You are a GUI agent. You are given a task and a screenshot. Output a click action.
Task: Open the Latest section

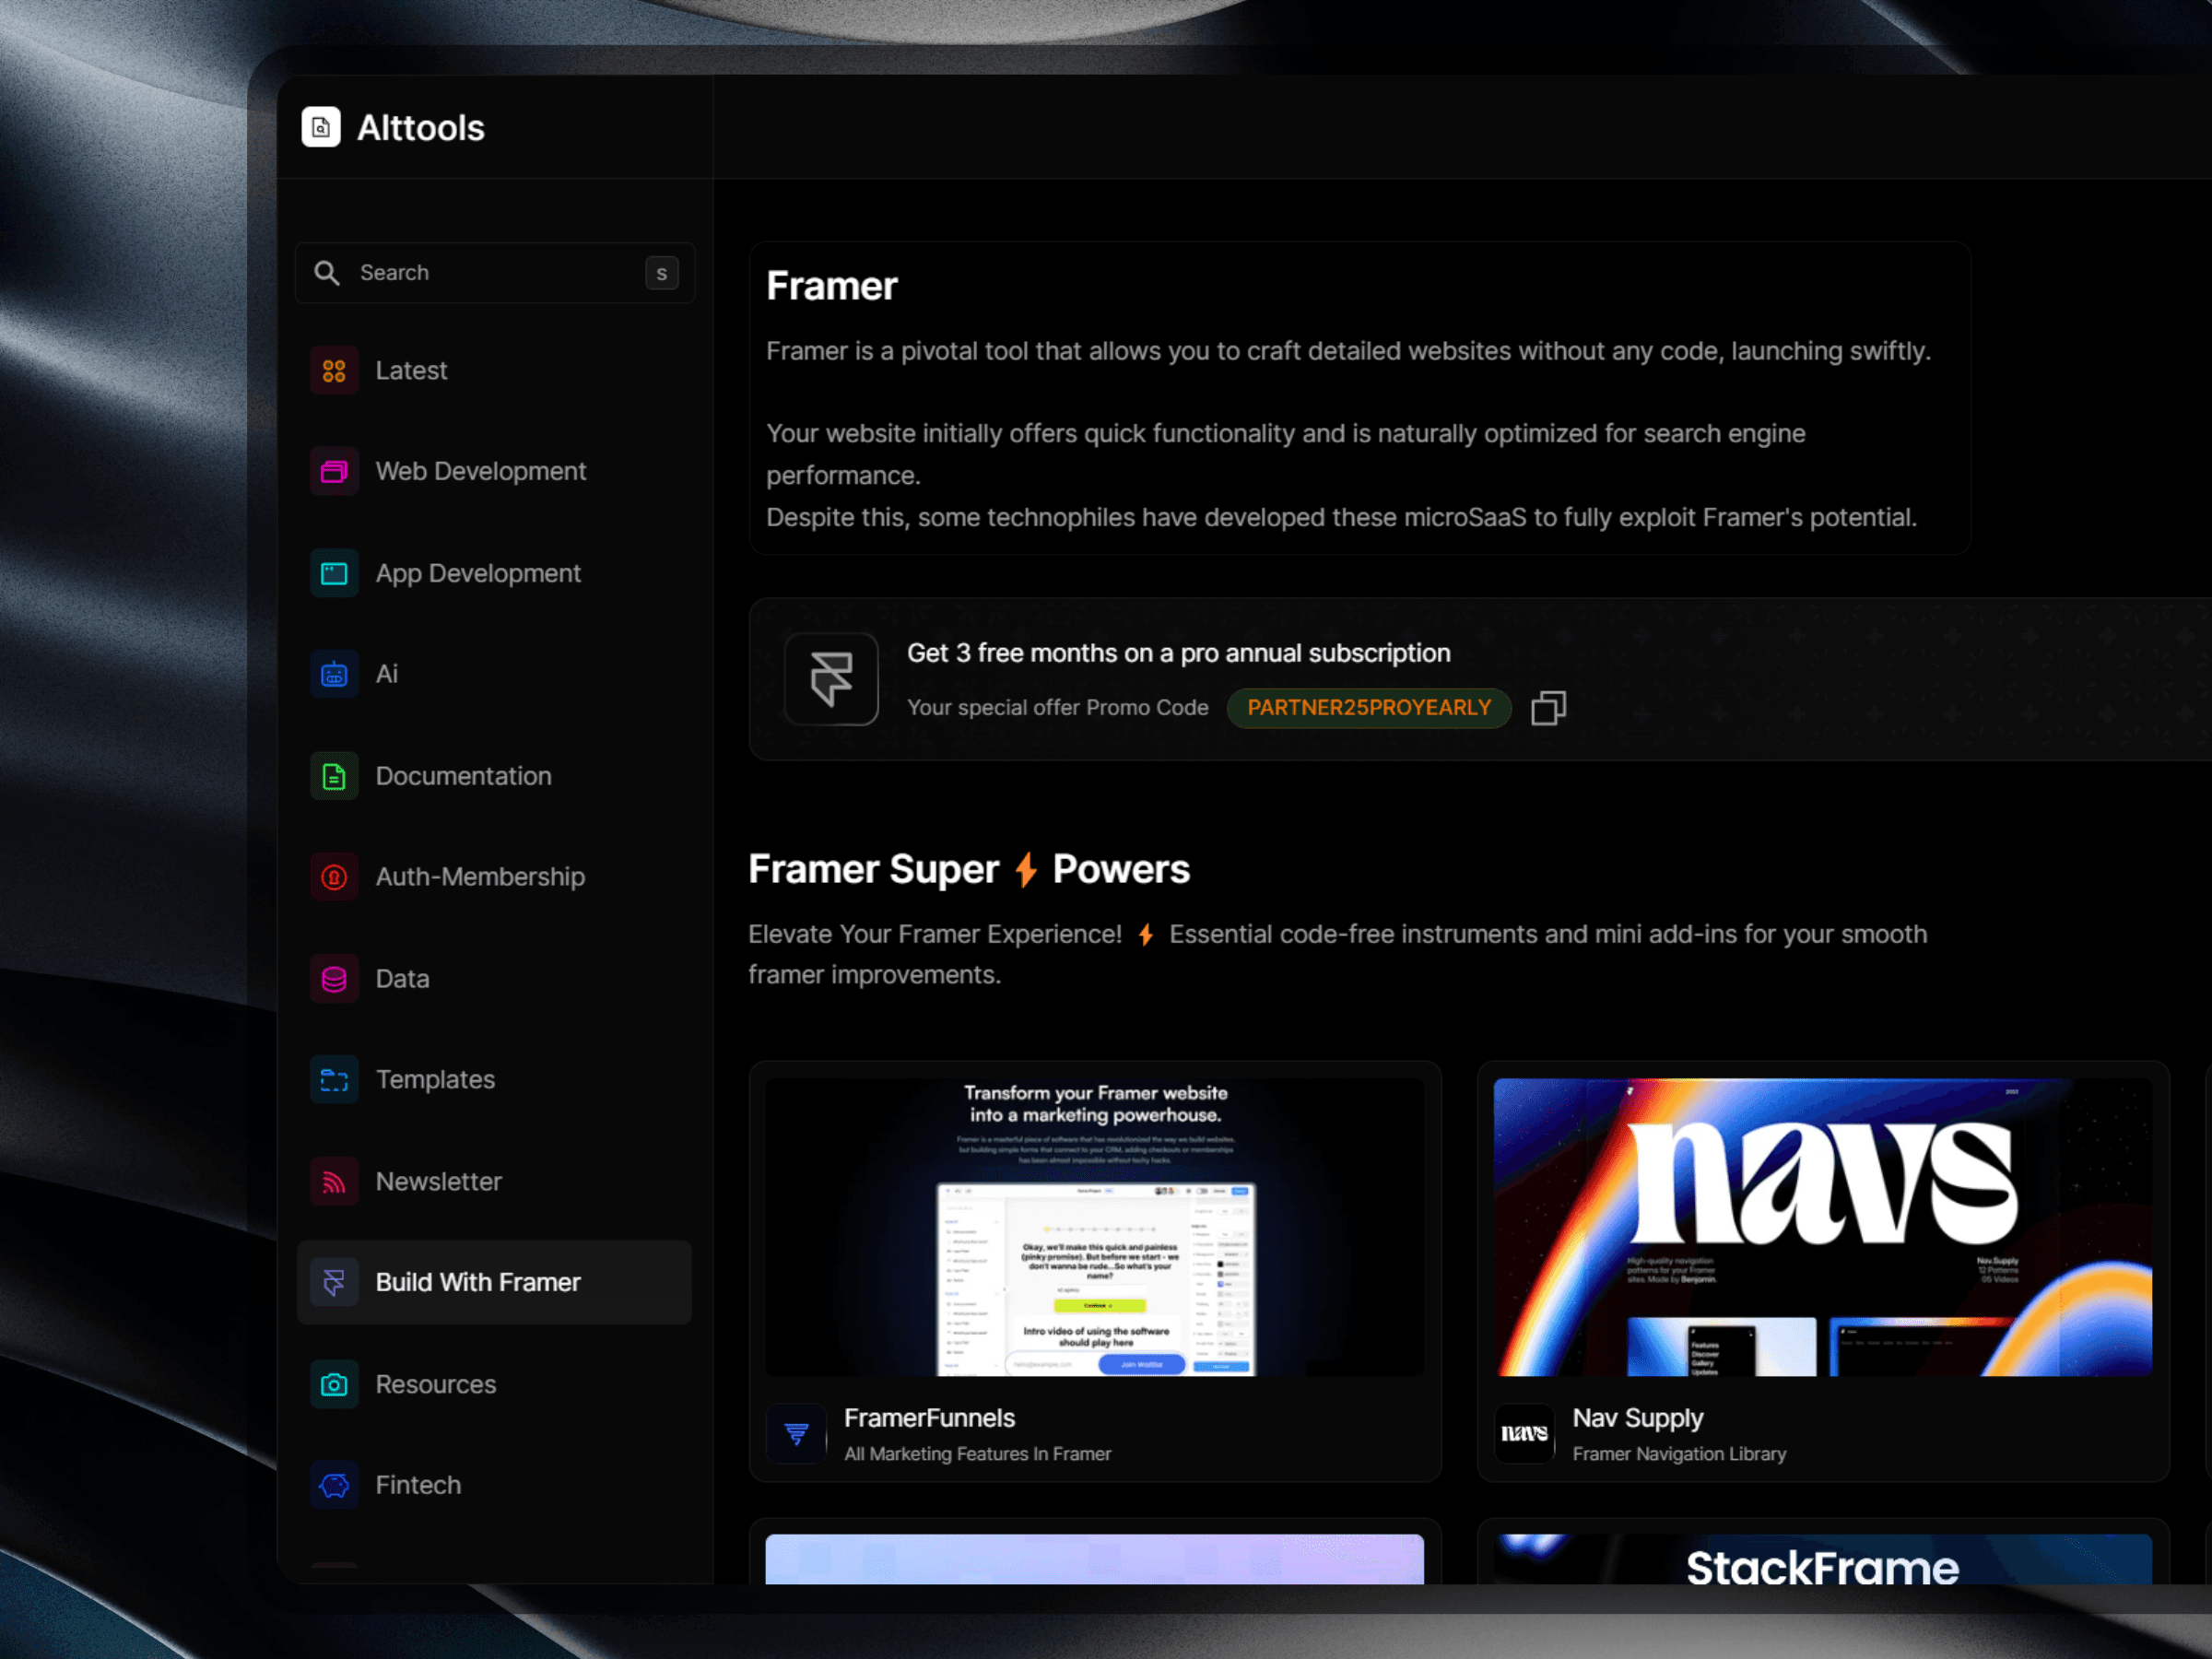click(x=411, y=370)
